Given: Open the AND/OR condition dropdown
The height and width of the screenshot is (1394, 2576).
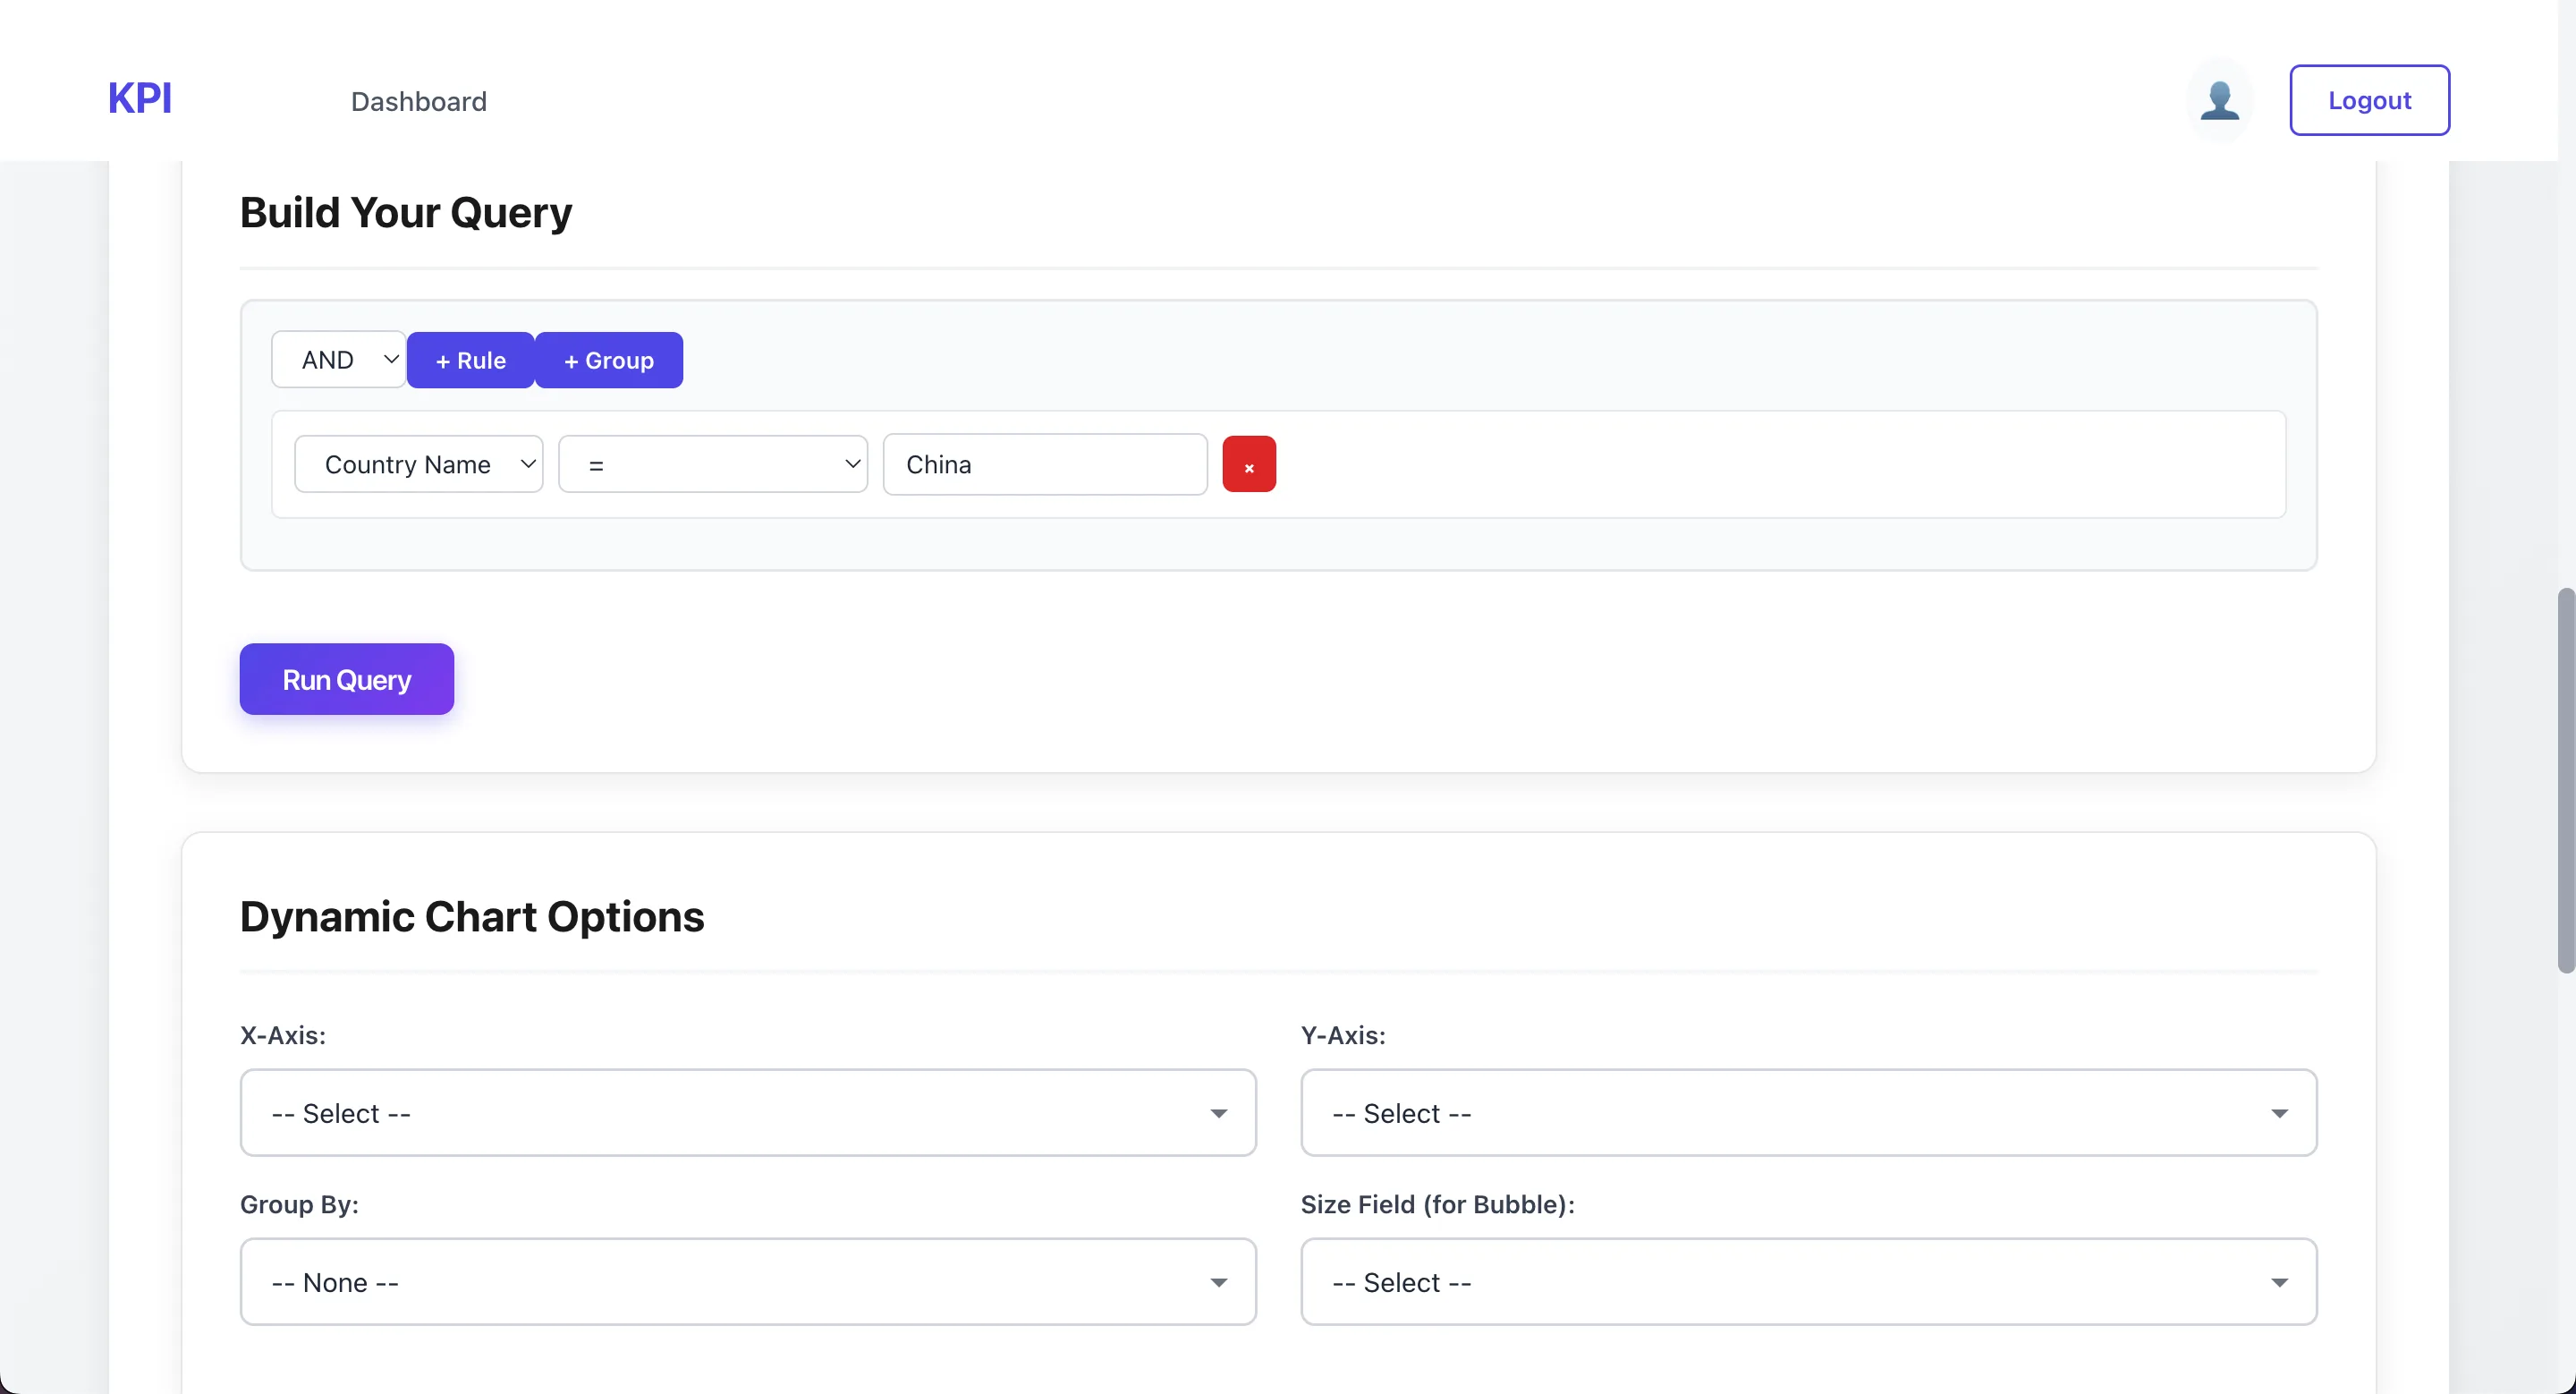Looking at the screenshot, I should 338,360.
